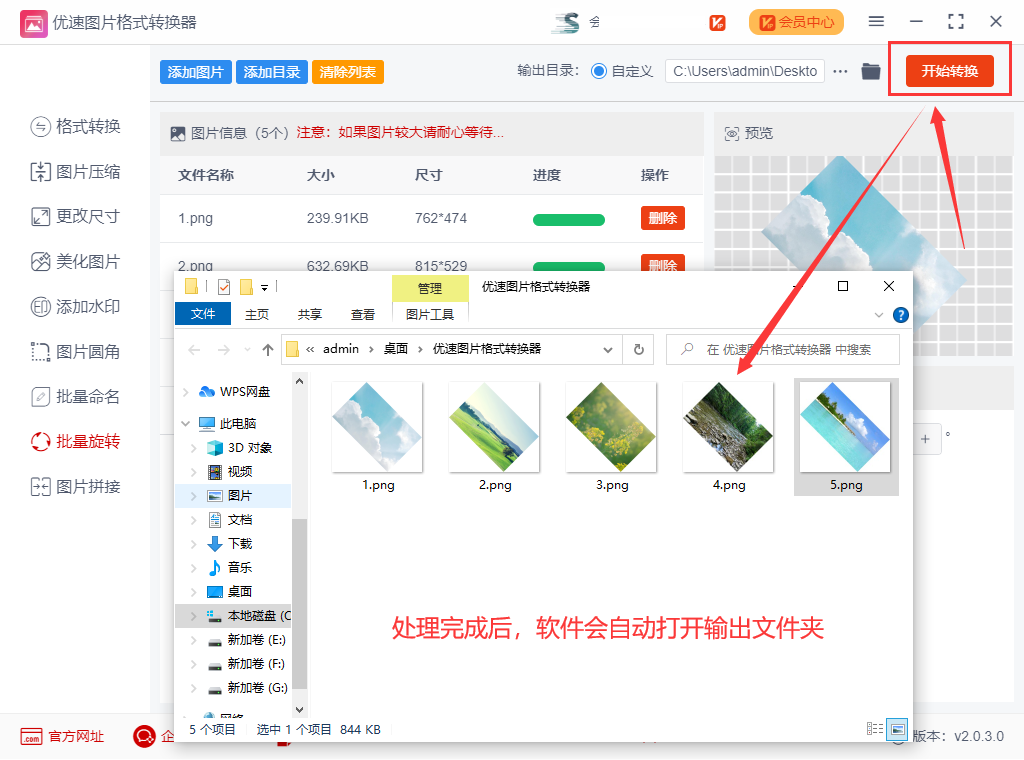Open the output folder icon

point(870,71)
